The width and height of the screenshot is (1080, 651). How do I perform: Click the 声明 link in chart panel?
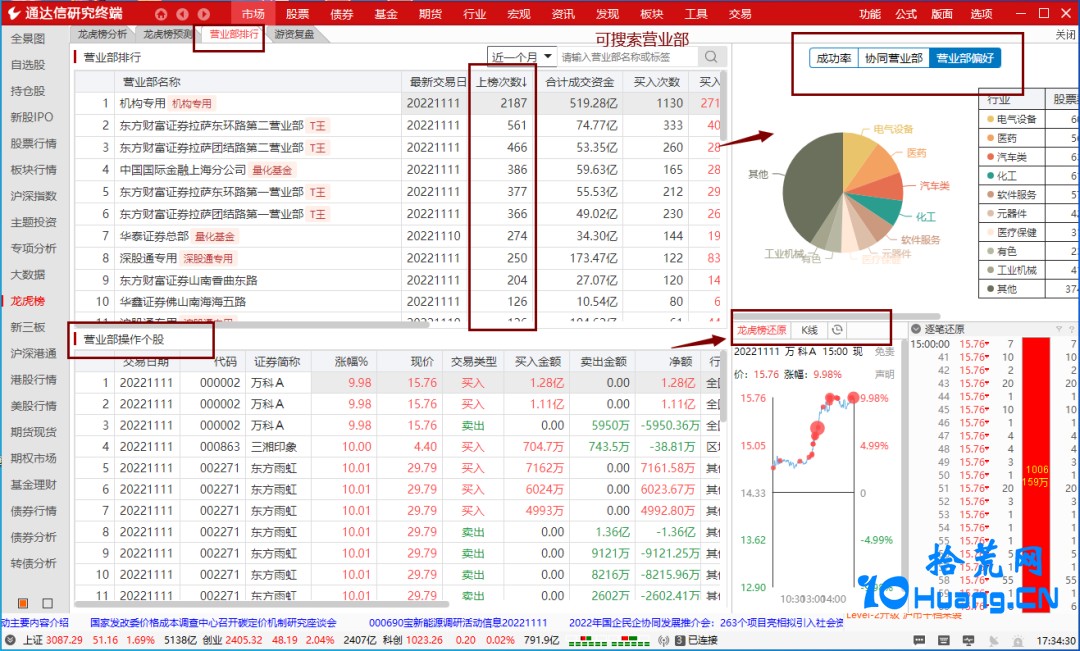pos(884,374)
